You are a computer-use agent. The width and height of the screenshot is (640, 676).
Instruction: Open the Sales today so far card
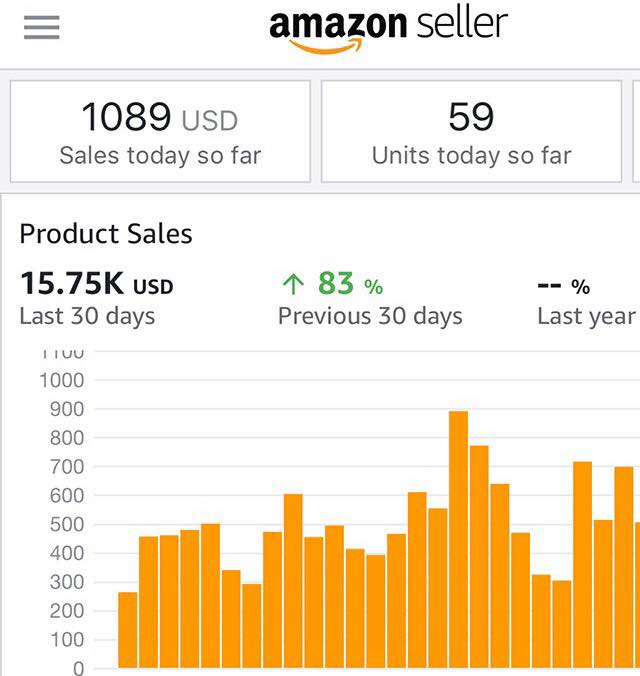160,131
